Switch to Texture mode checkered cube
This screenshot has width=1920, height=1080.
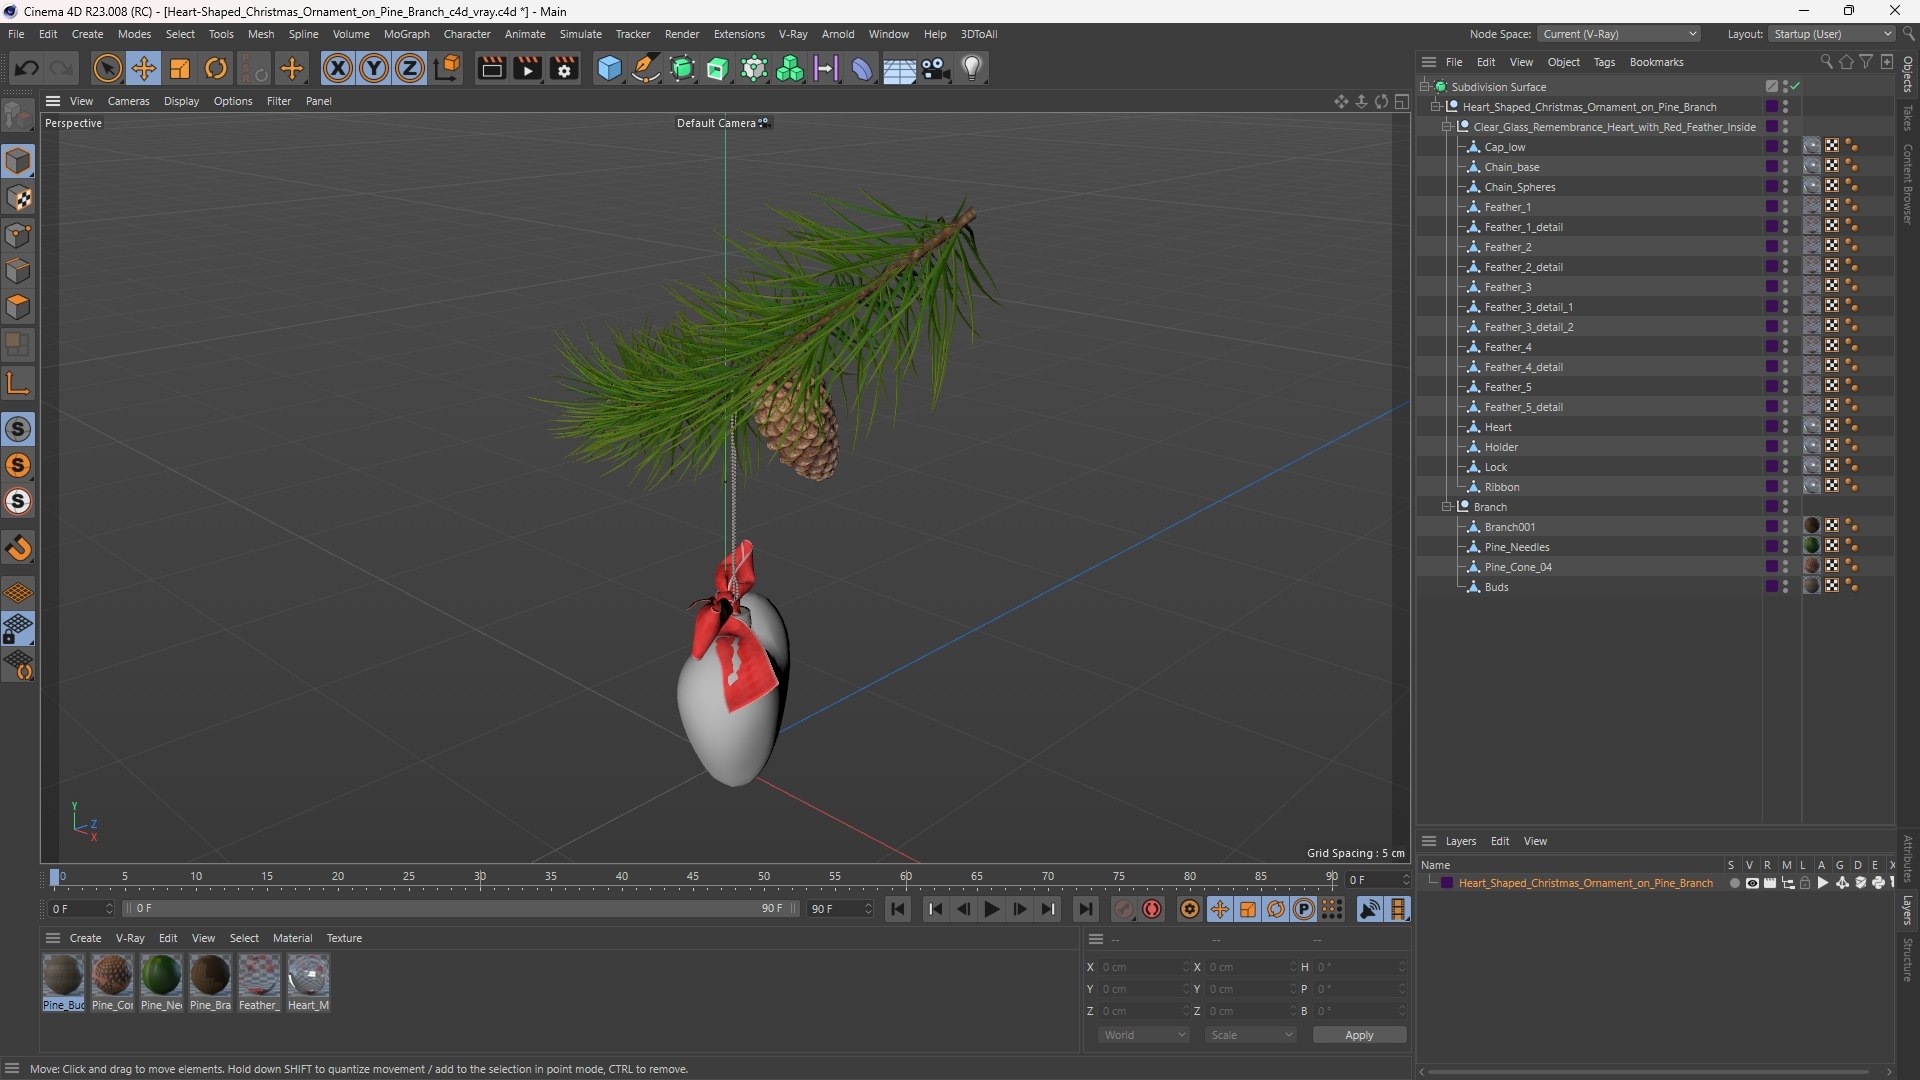click(x=18, y=198)
